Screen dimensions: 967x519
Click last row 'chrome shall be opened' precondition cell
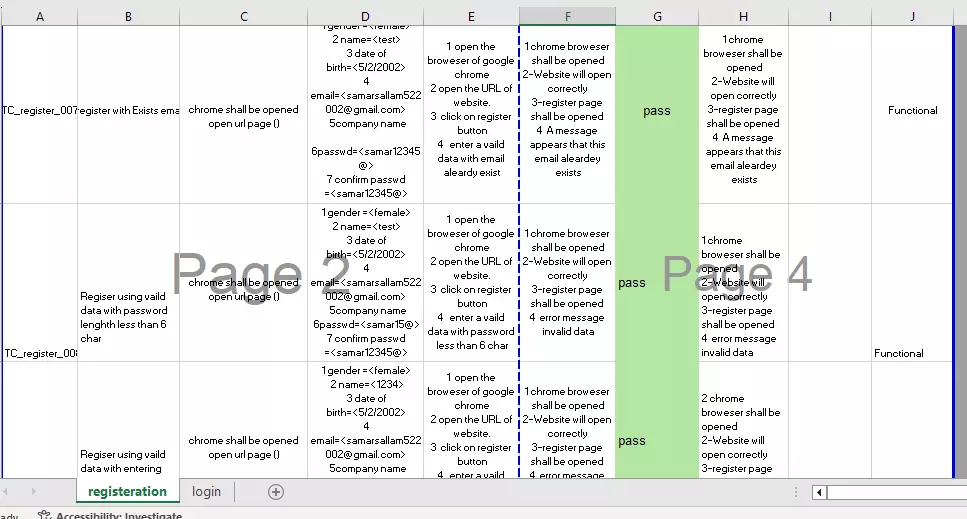[244, 420]
